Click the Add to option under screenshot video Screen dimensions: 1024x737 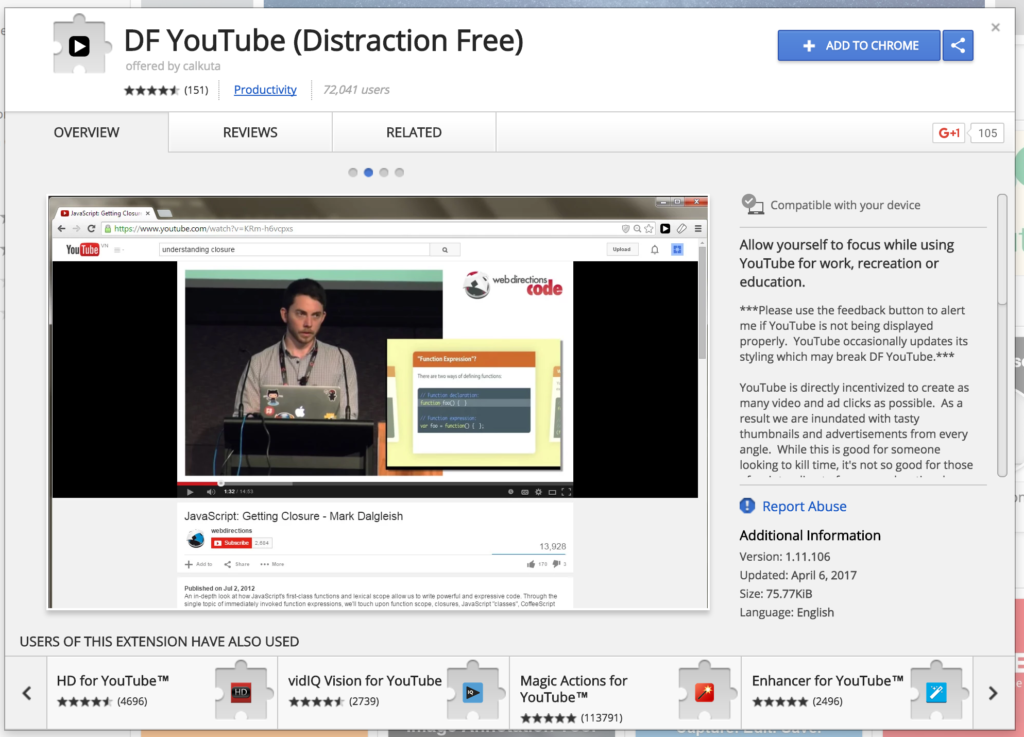(199, 564)
